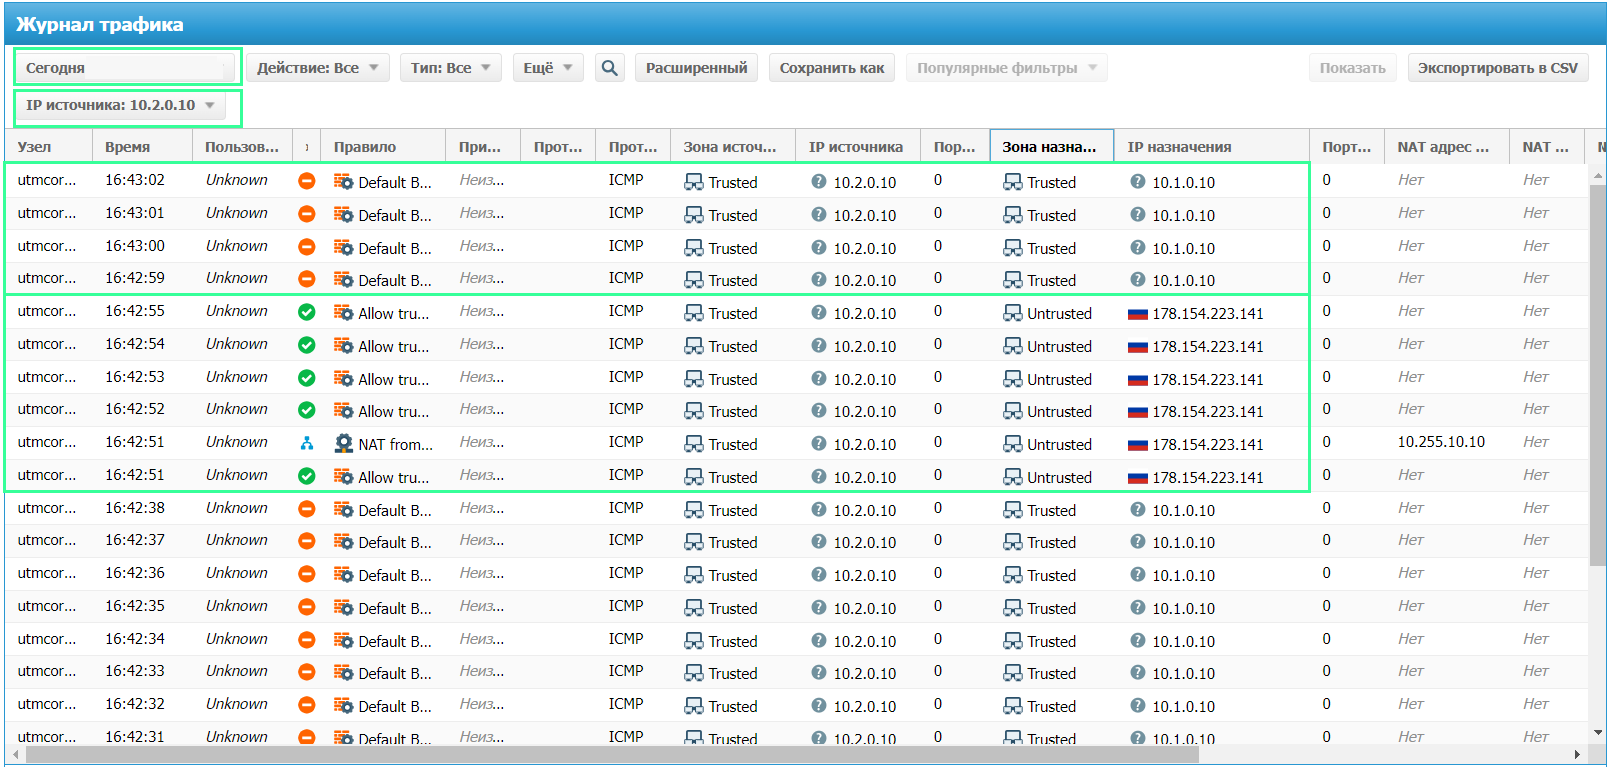Click the rule icon in the 16:42:35 row
The width and height of the screenshot is (1607, 767).
[344, 607]
